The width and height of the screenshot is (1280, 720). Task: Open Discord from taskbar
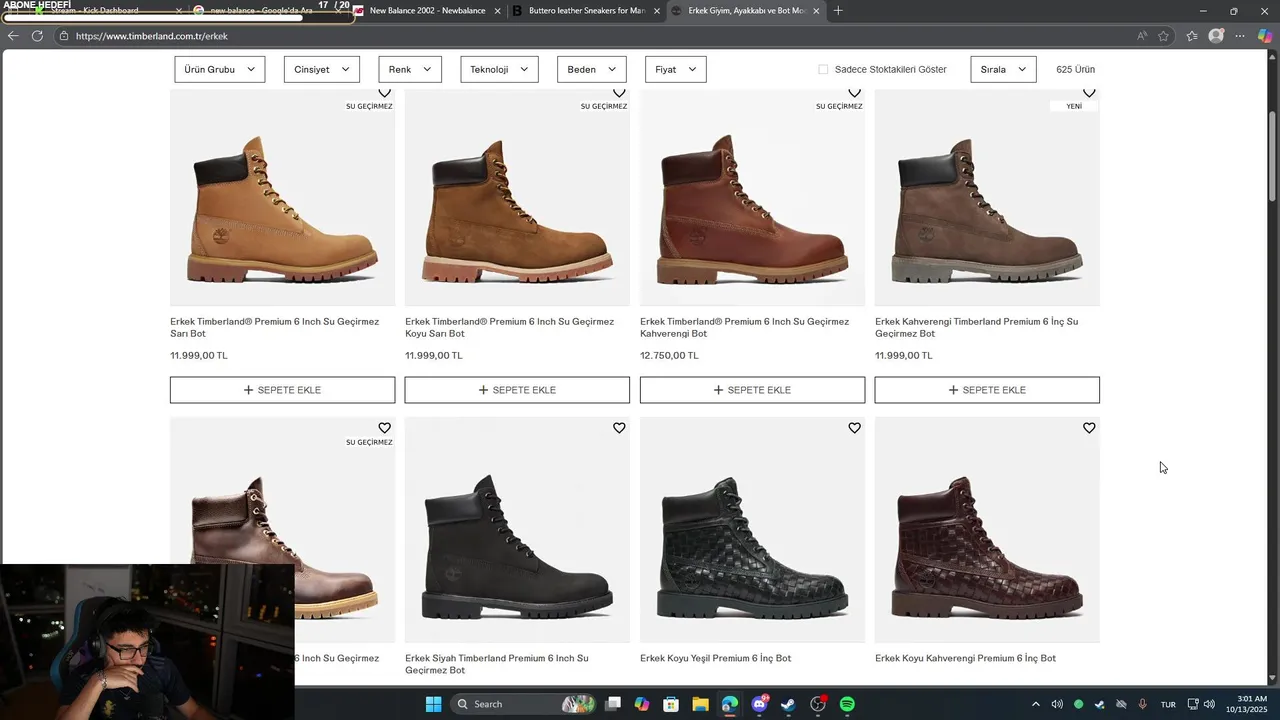point(759,704)
